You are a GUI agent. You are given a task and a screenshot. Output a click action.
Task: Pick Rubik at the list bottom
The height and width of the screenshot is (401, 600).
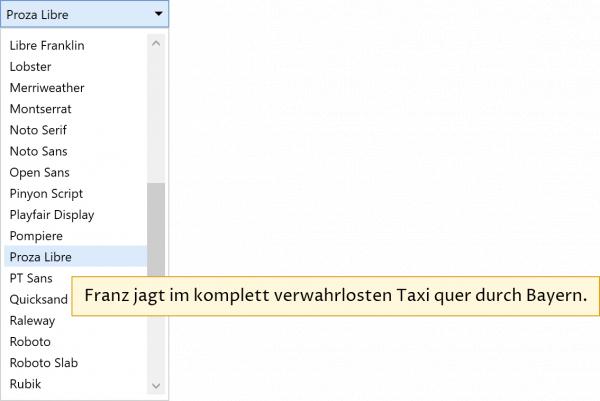25,384
